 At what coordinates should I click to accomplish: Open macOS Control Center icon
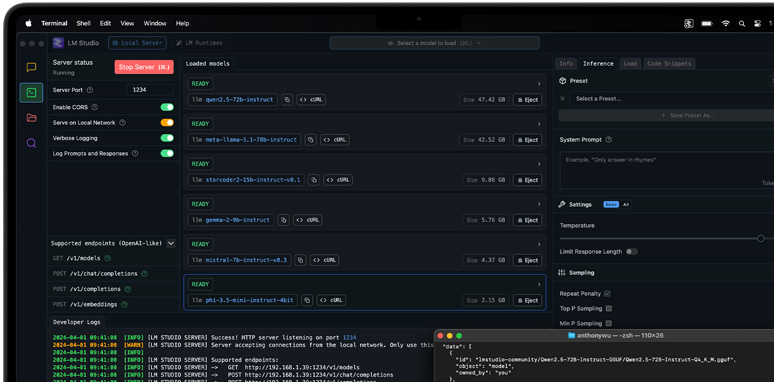click(x=758, y=23)
